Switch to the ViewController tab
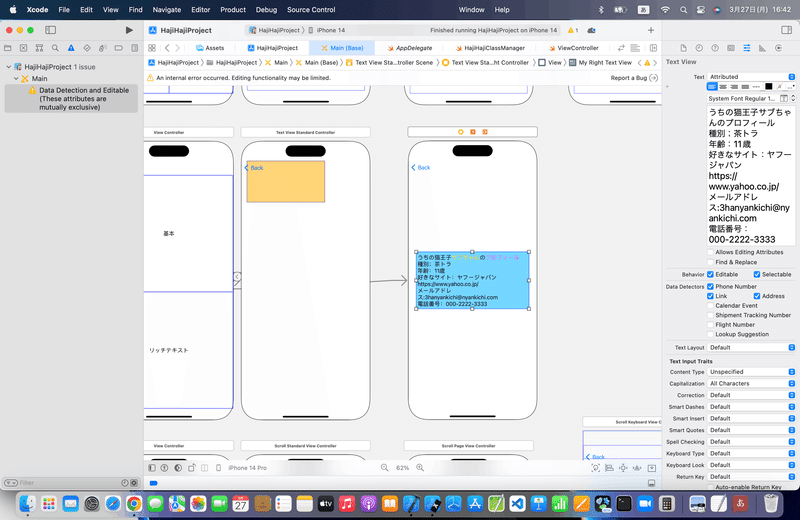Image resolution: width=800 pixels, height=520 pixels. (573, 48)
